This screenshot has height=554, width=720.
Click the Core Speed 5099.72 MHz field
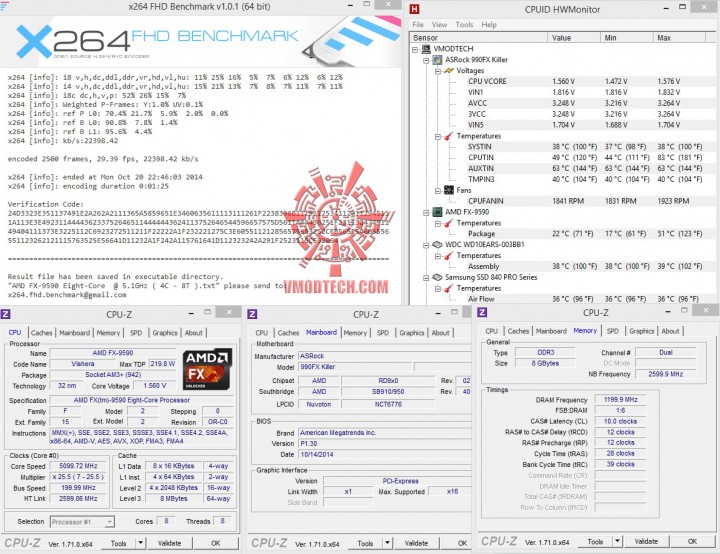coord(79,466)
